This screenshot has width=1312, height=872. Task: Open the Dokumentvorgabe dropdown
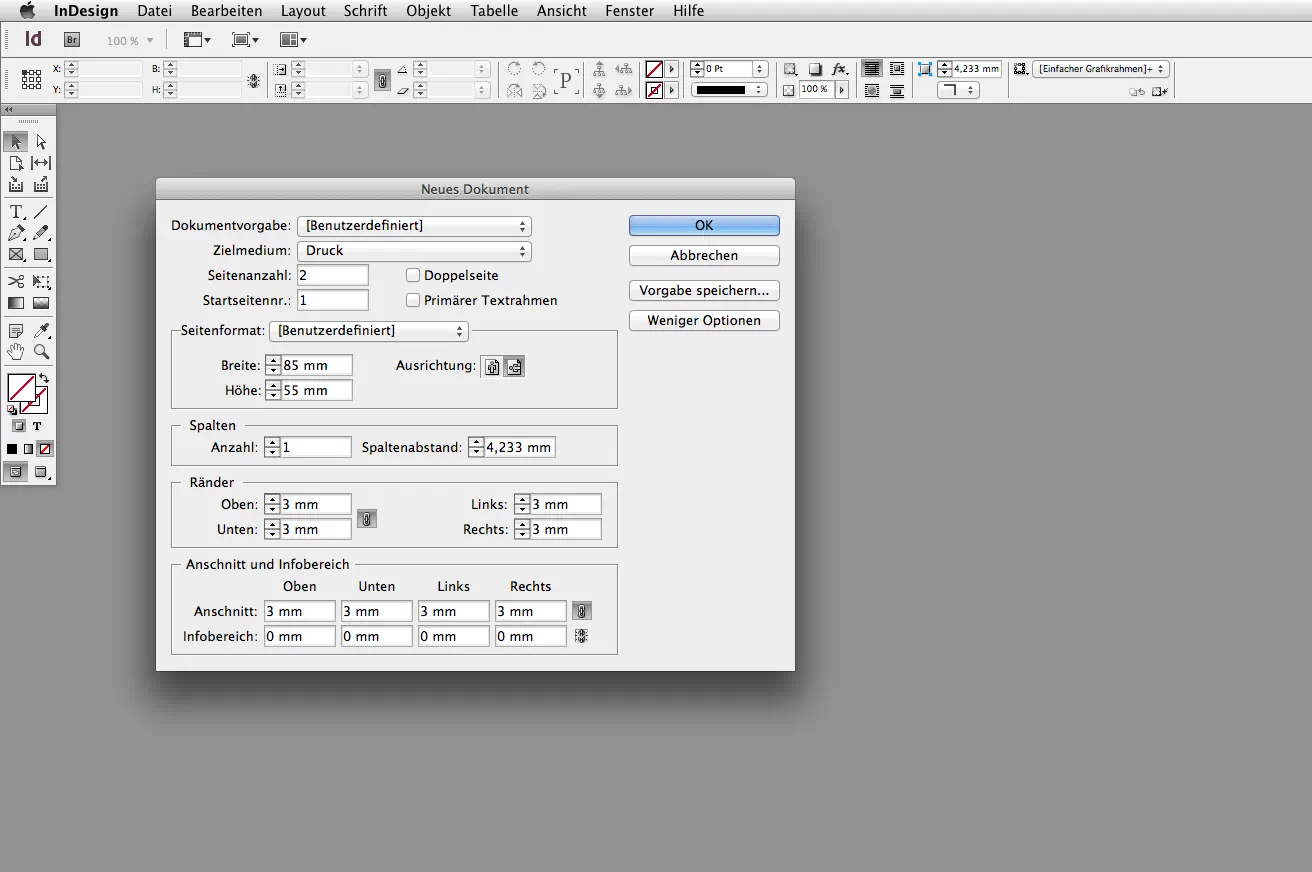(414, 226)
